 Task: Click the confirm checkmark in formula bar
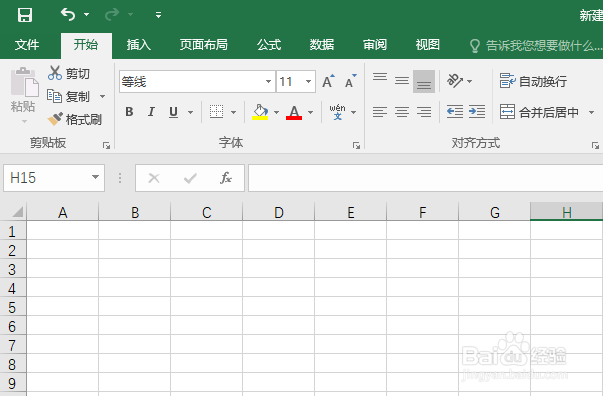point(190,178)
